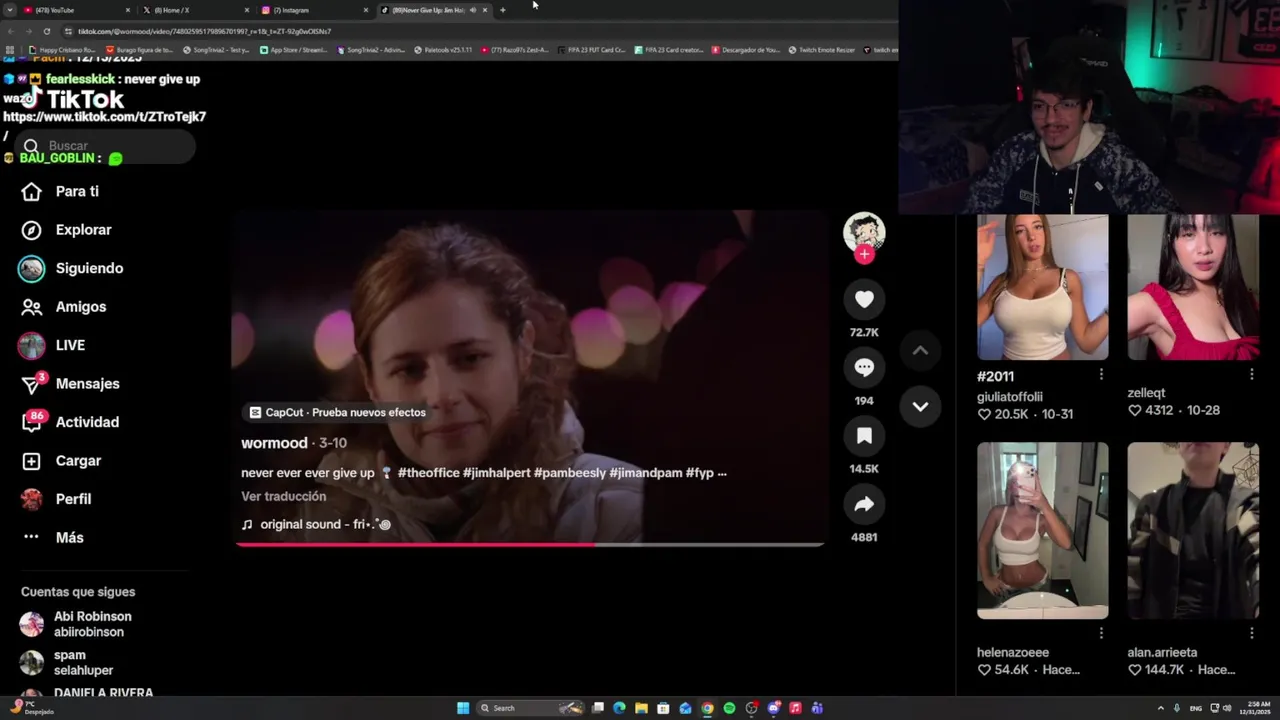This screenshot has height=720, width=1280.
Task: Open Mensajes inbox
Action: tap(70, 384)
